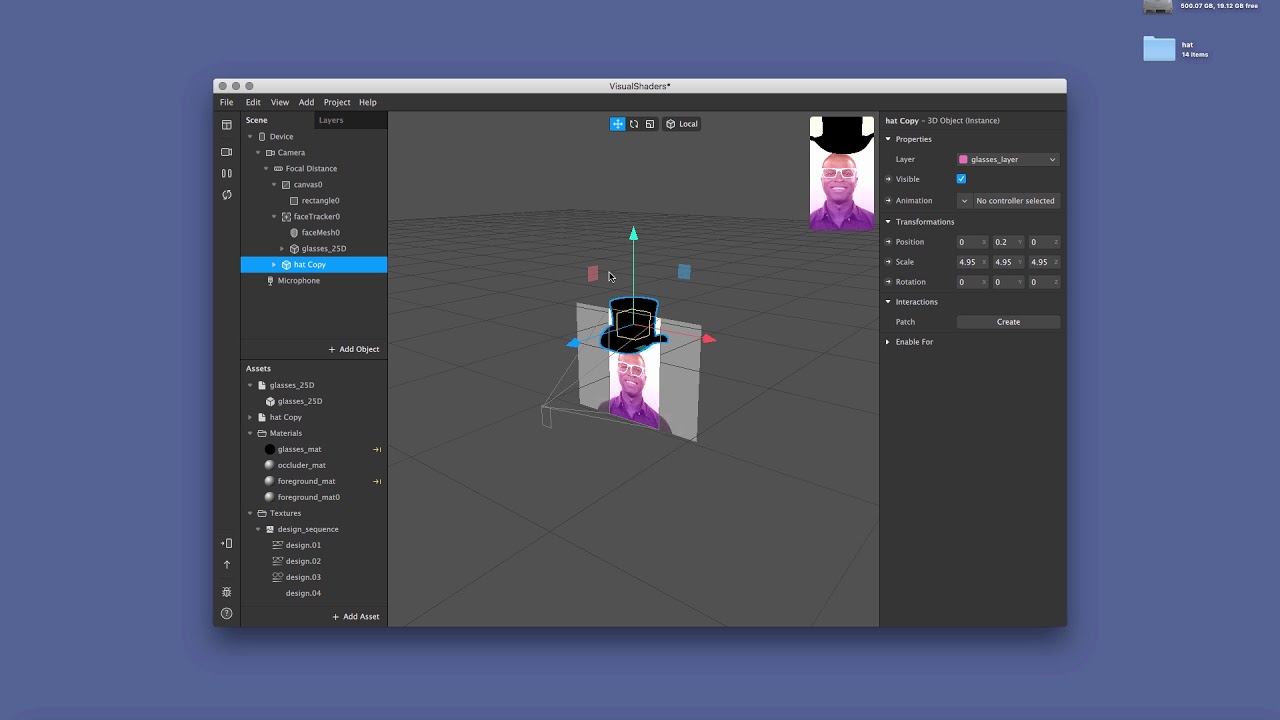Collapse the Device node
1280x720 pixels.
[250, 137]
